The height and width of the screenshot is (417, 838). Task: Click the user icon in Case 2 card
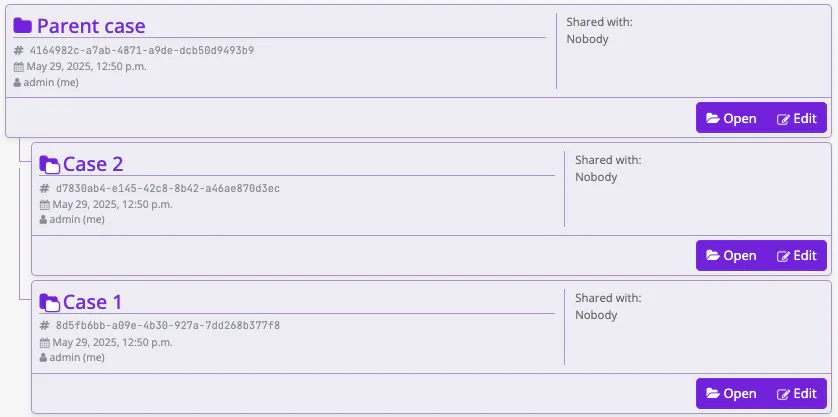pos(43,219)
